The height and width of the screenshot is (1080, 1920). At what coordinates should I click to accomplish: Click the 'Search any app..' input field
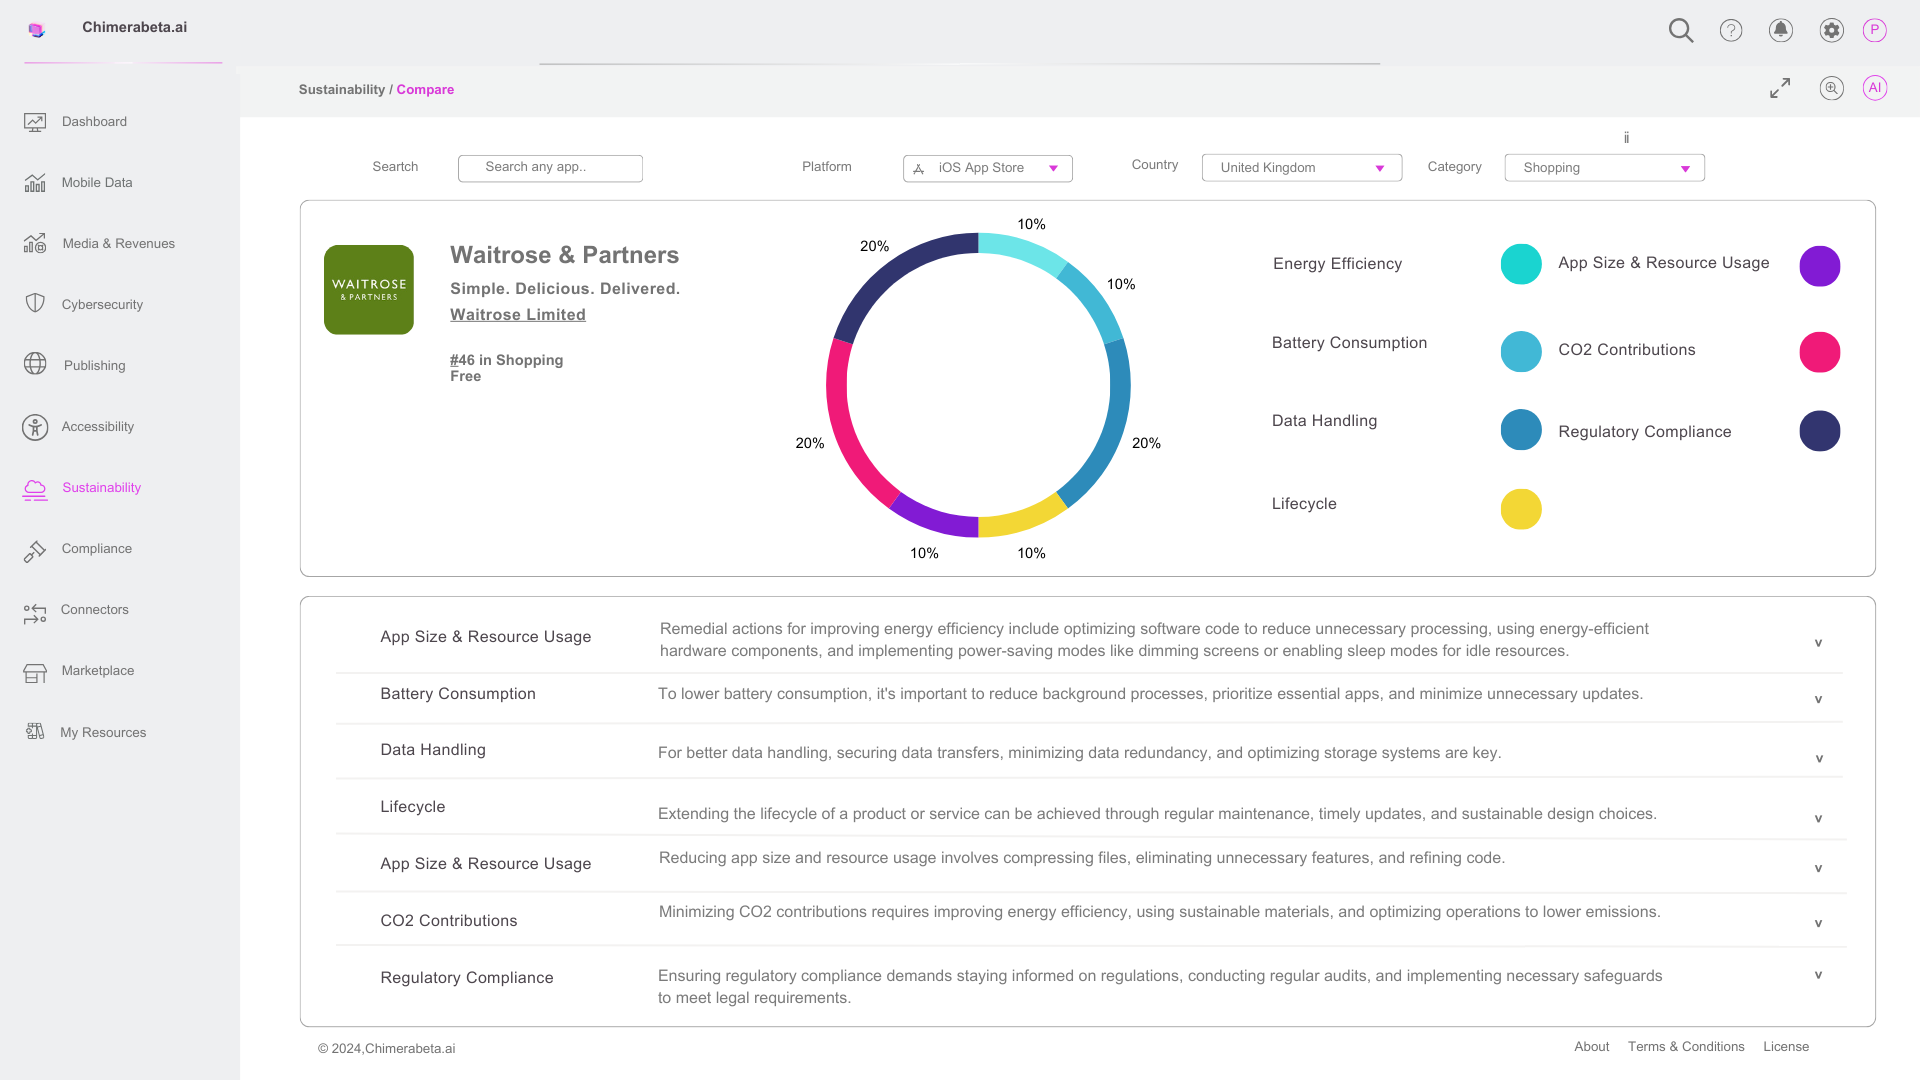(x=550, y=168)
